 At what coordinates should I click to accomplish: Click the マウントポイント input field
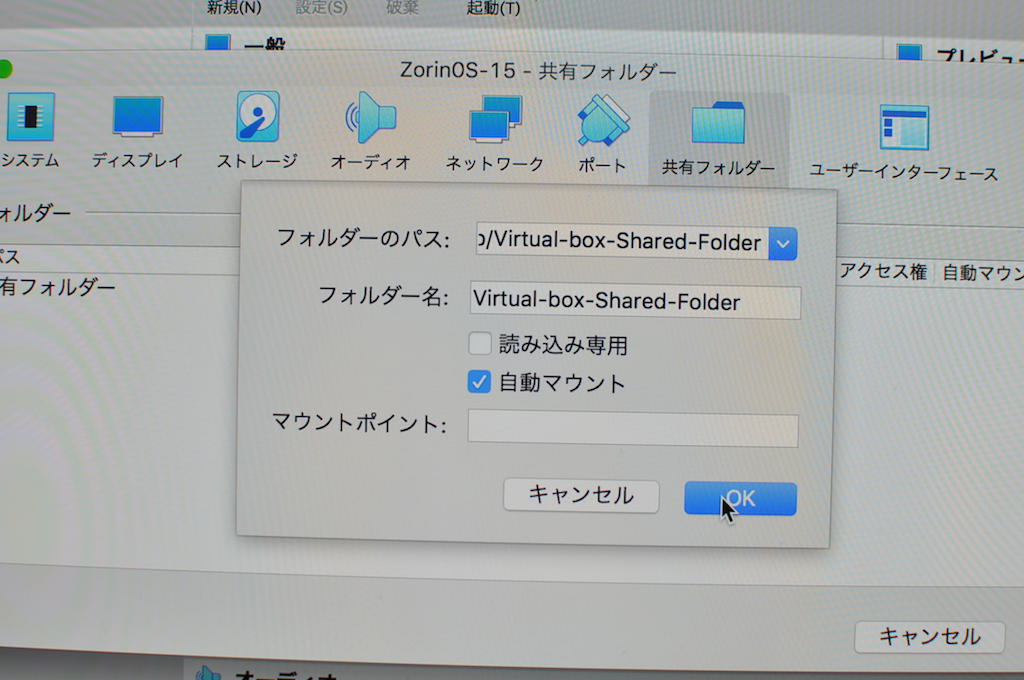[633, 429]
